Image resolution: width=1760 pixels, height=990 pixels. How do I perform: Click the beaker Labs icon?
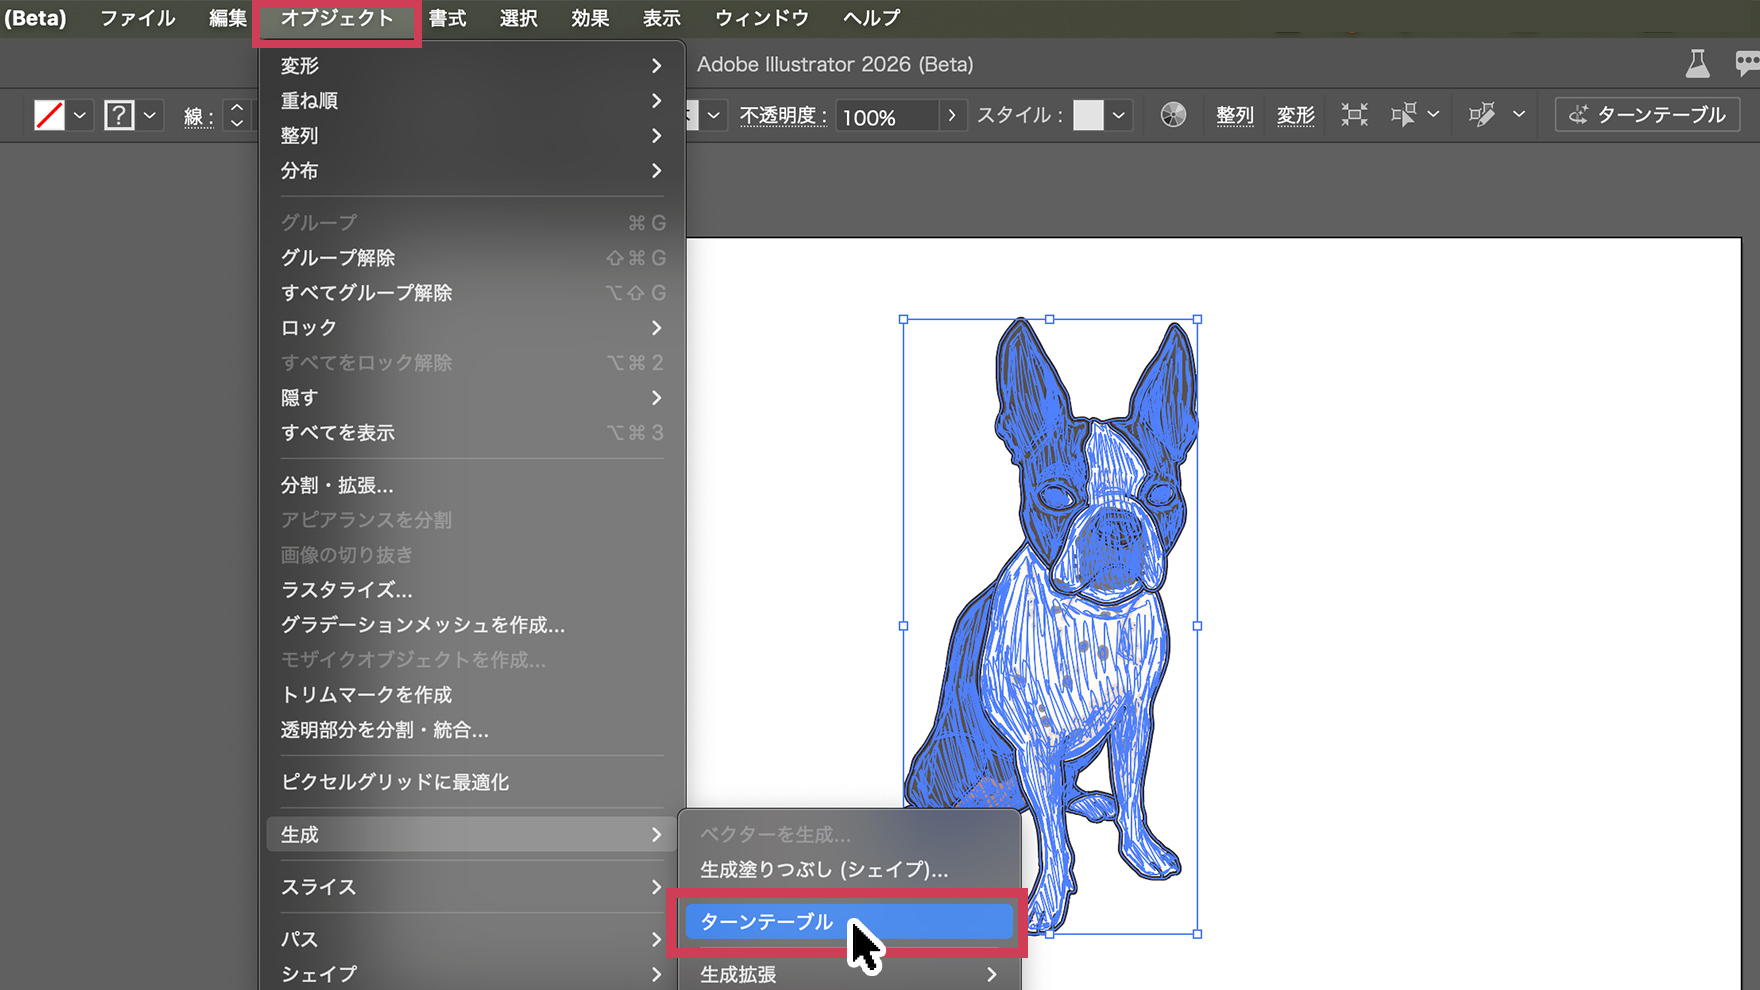(x=1697, y=65)
